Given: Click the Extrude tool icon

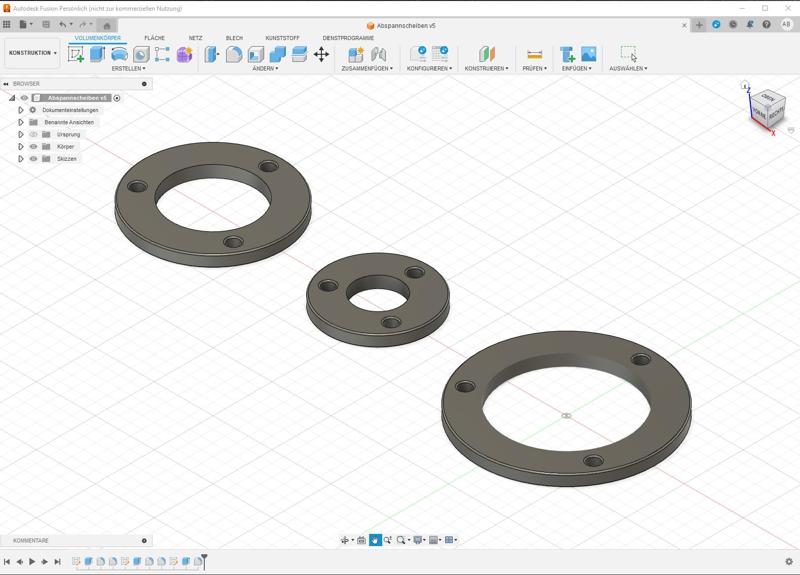Looking at the screenshot, I should [x=97, y=54].
